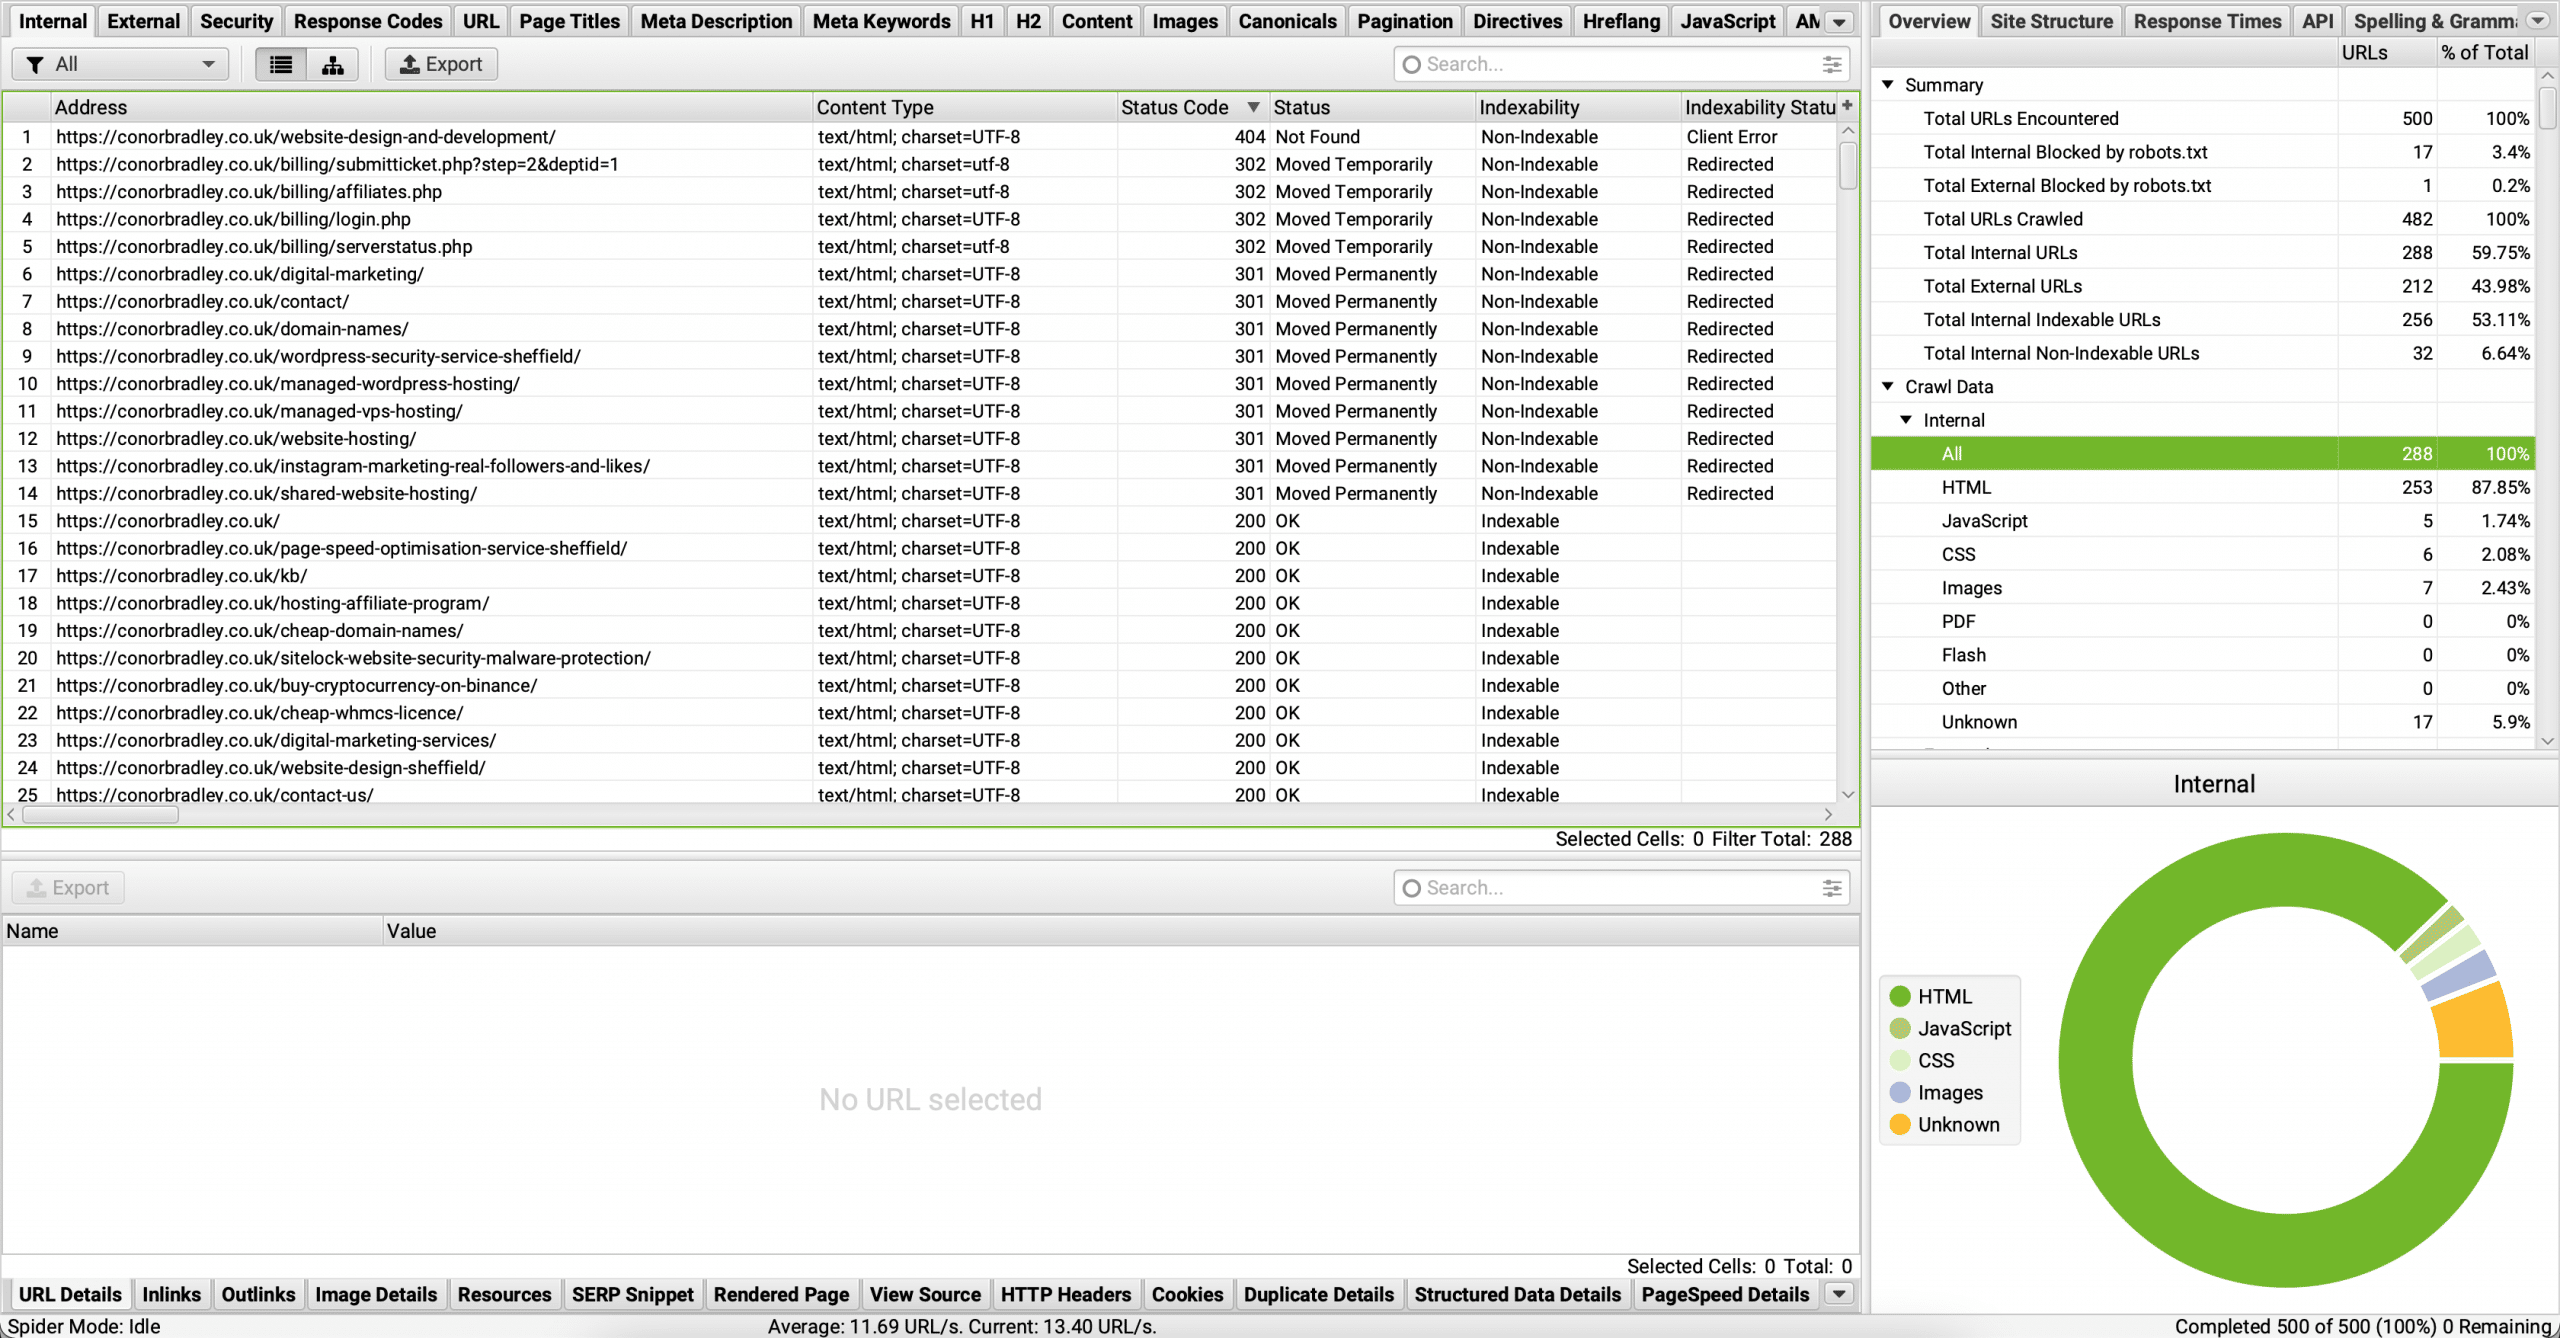Click the upper search magnifier icon
The width and height of the screenshot is (2560, 1338).
1411,65
